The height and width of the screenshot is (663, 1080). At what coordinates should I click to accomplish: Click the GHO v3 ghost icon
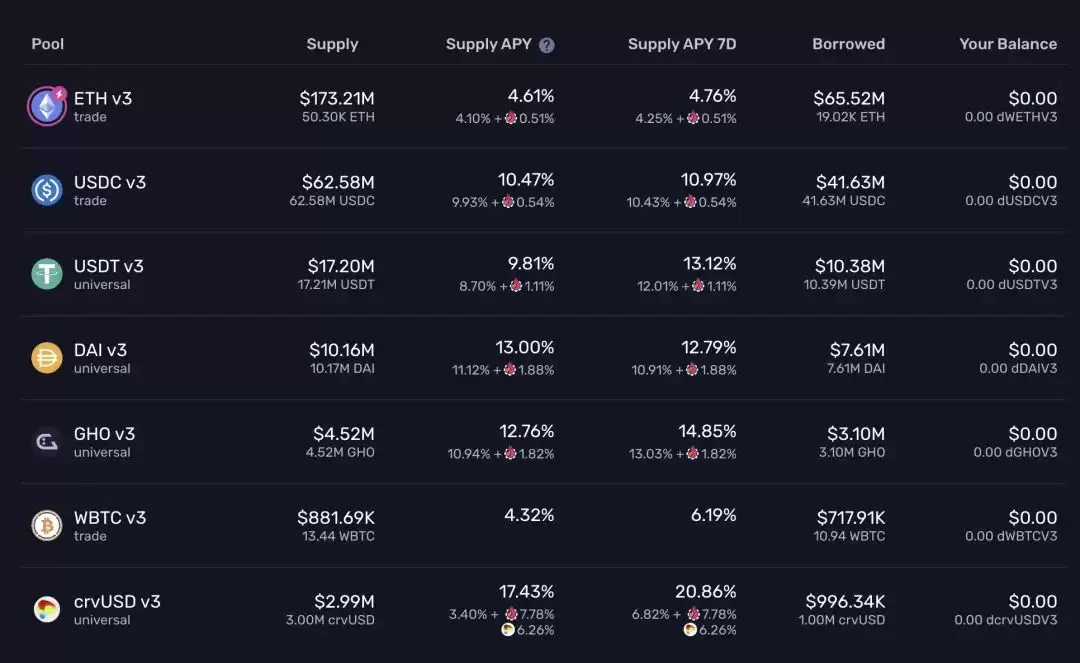[x=46, y=442]
